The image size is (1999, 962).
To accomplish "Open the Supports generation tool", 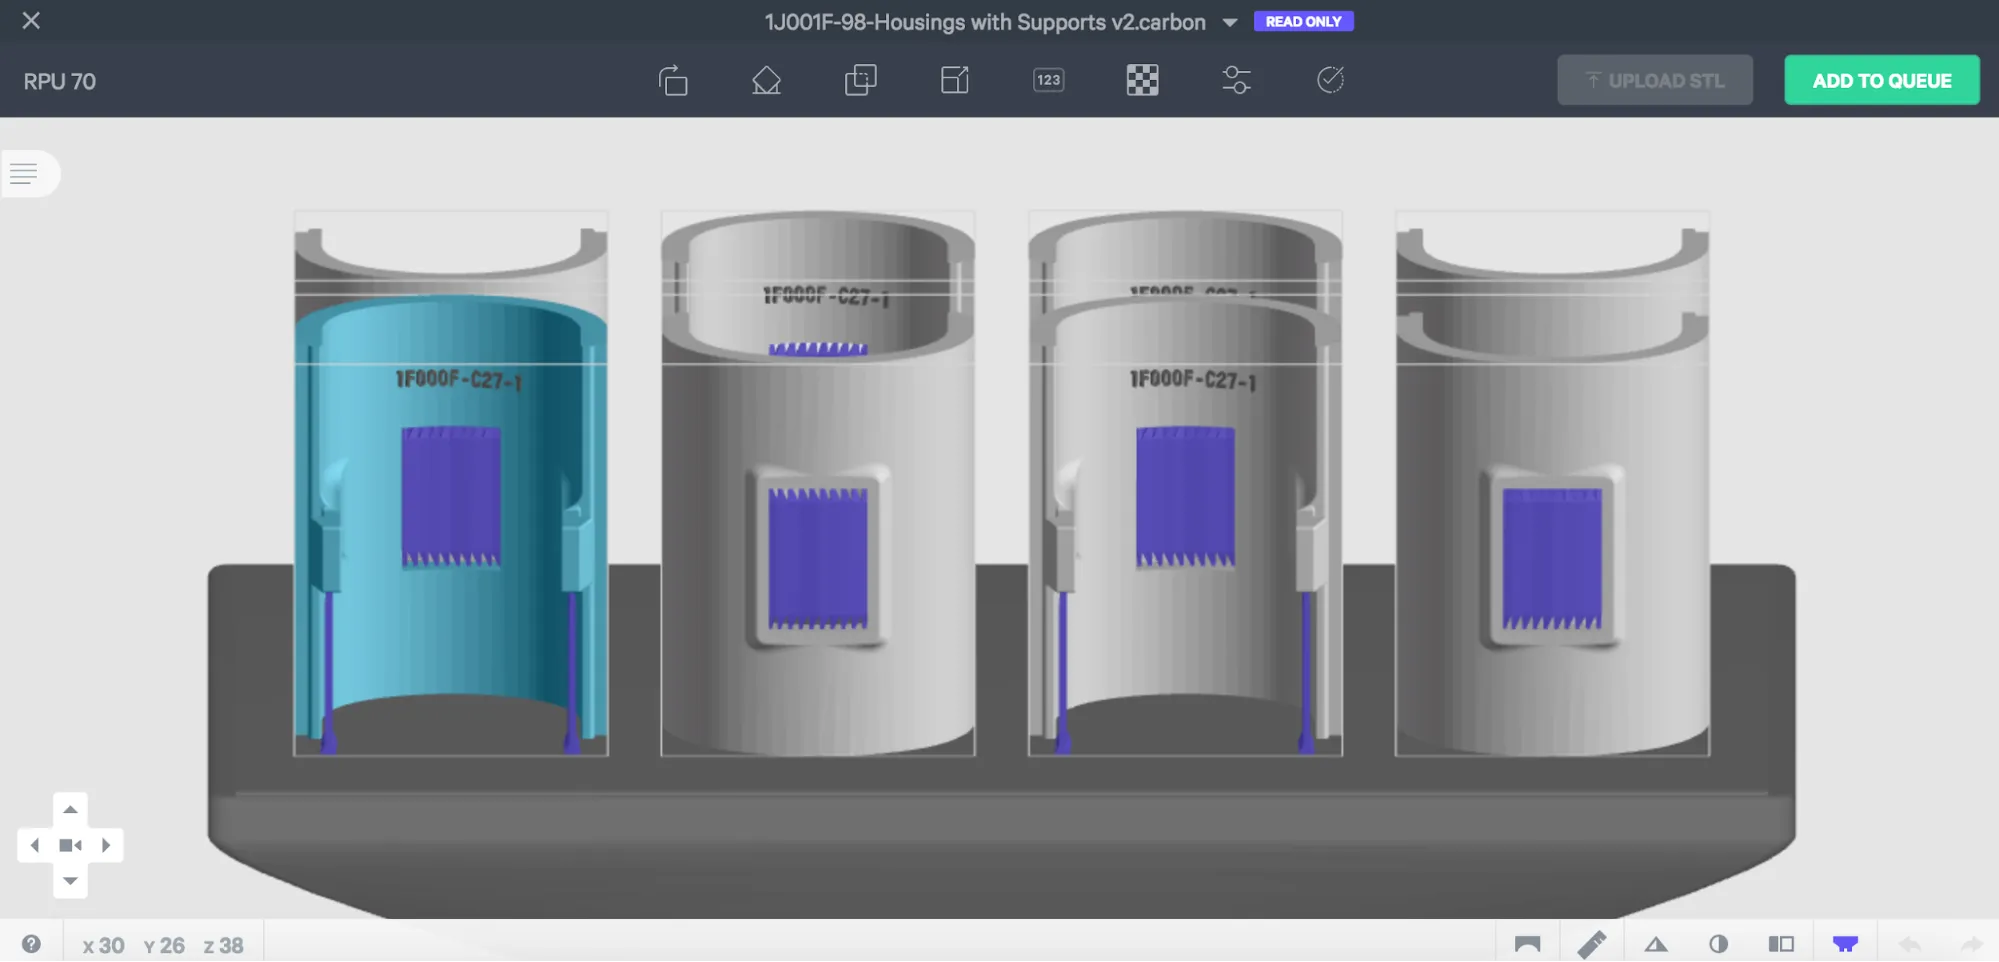I will [766, 80].
